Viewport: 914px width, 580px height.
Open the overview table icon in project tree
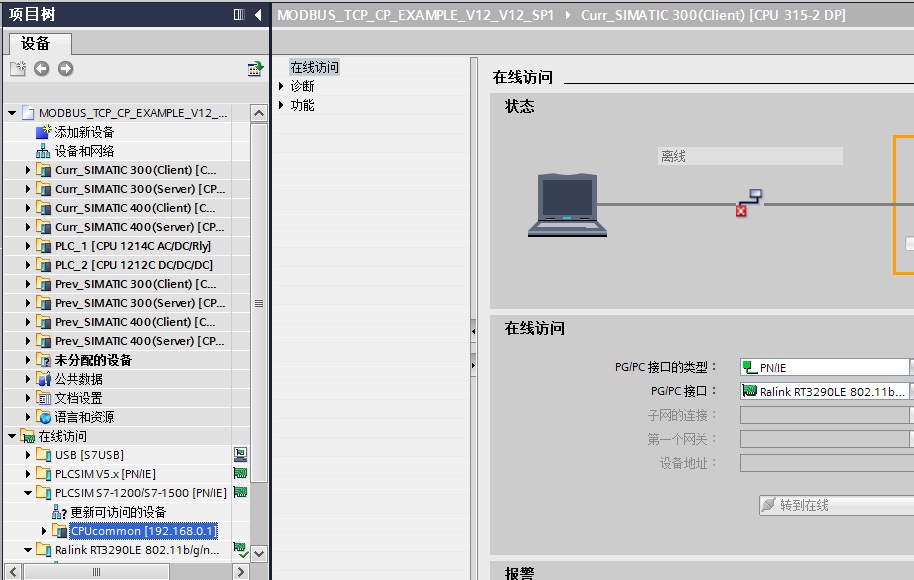click(x=255, y=69)
